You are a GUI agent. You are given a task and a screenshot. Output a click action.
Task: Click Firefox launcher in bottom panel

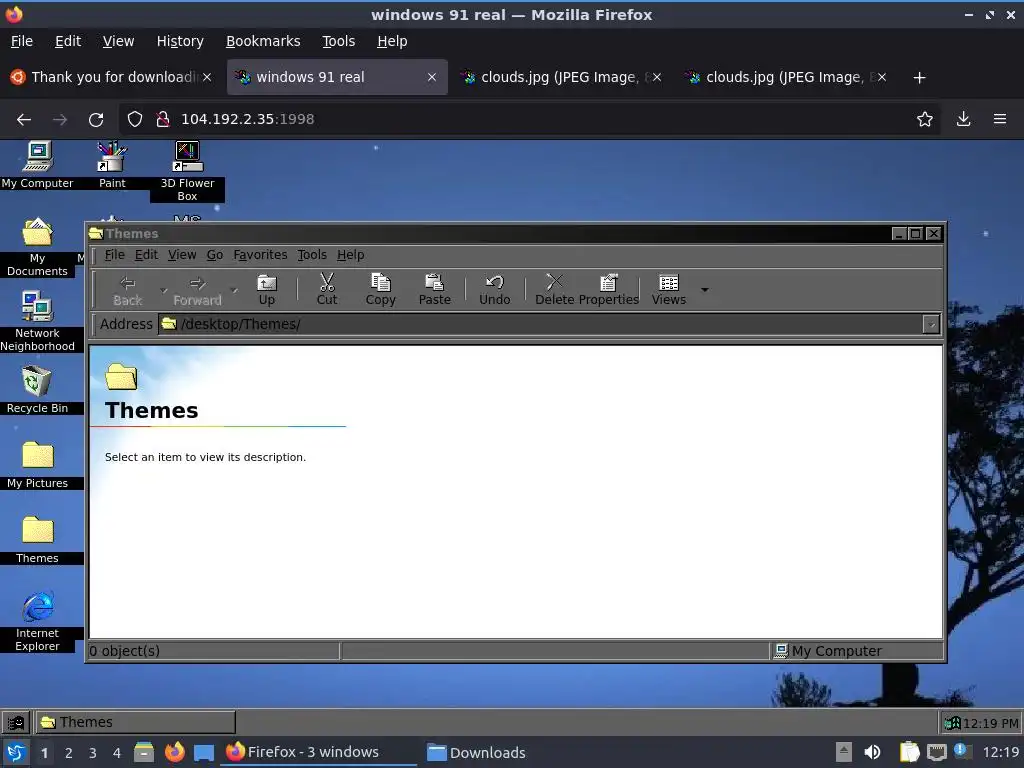(174, 752)
